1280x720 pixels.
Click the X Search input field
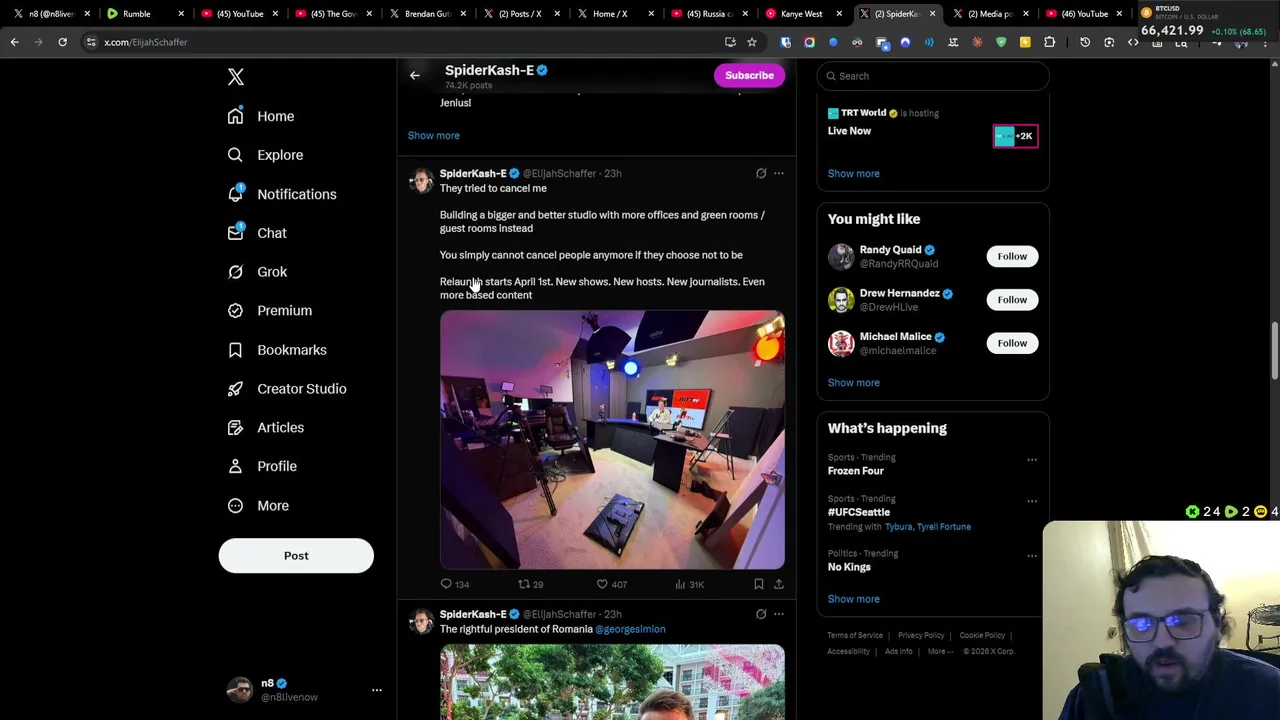[x=933, y=76]
